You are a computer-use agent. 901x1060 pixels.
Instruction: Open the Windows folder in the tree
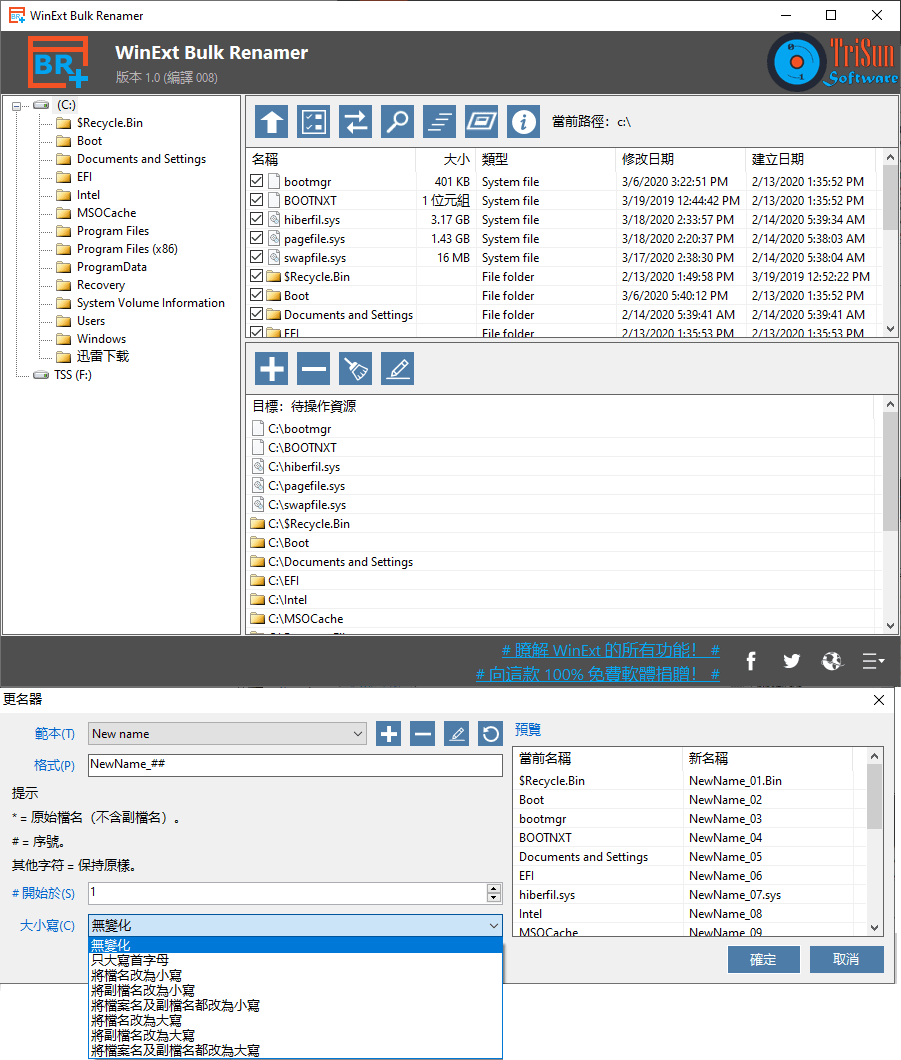[101, 339]
